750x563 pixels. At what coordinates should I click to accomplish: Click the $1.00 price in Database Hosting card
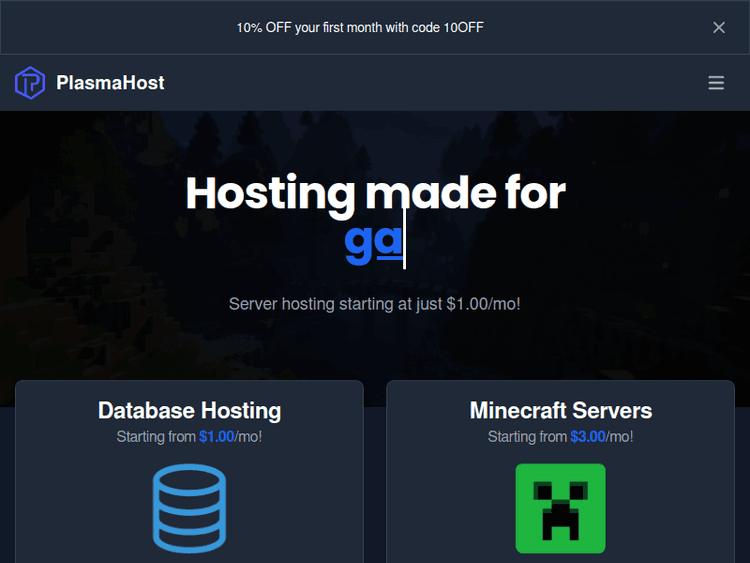[x=216, y=437]
